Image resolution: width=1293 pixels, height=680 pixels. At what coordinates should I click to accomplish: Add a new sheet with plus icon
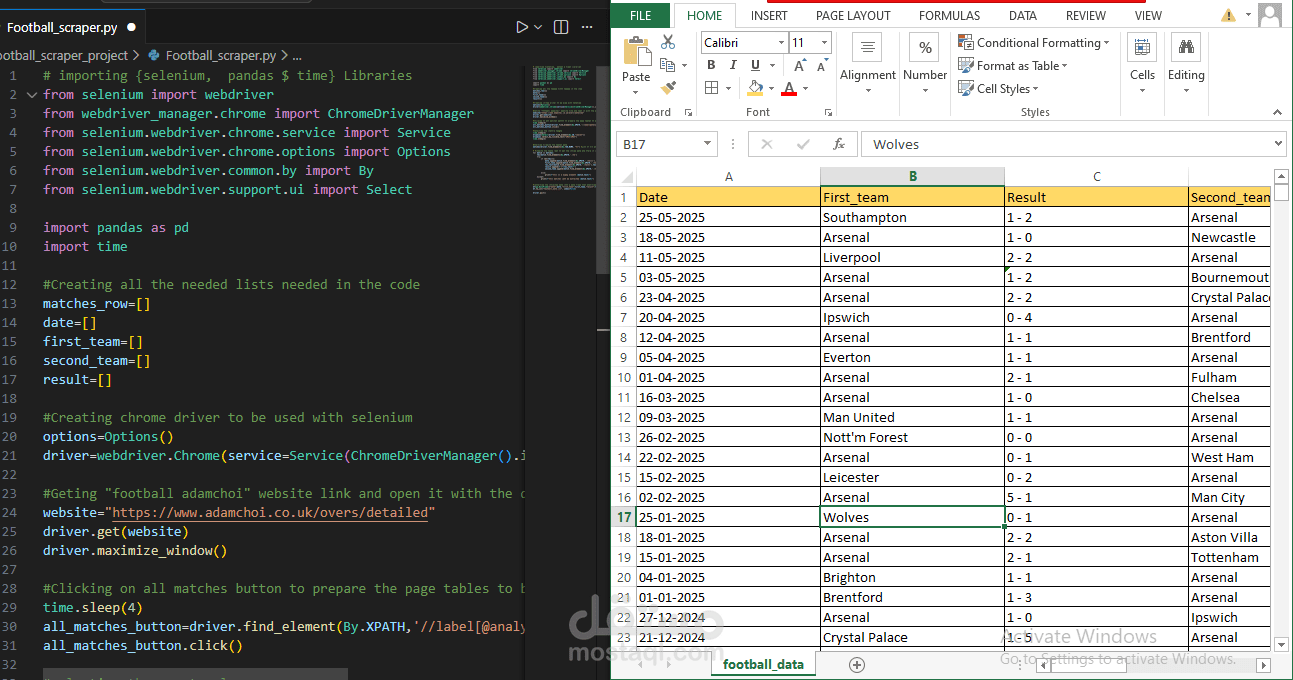pyautogui.click(x=856, y=664)
